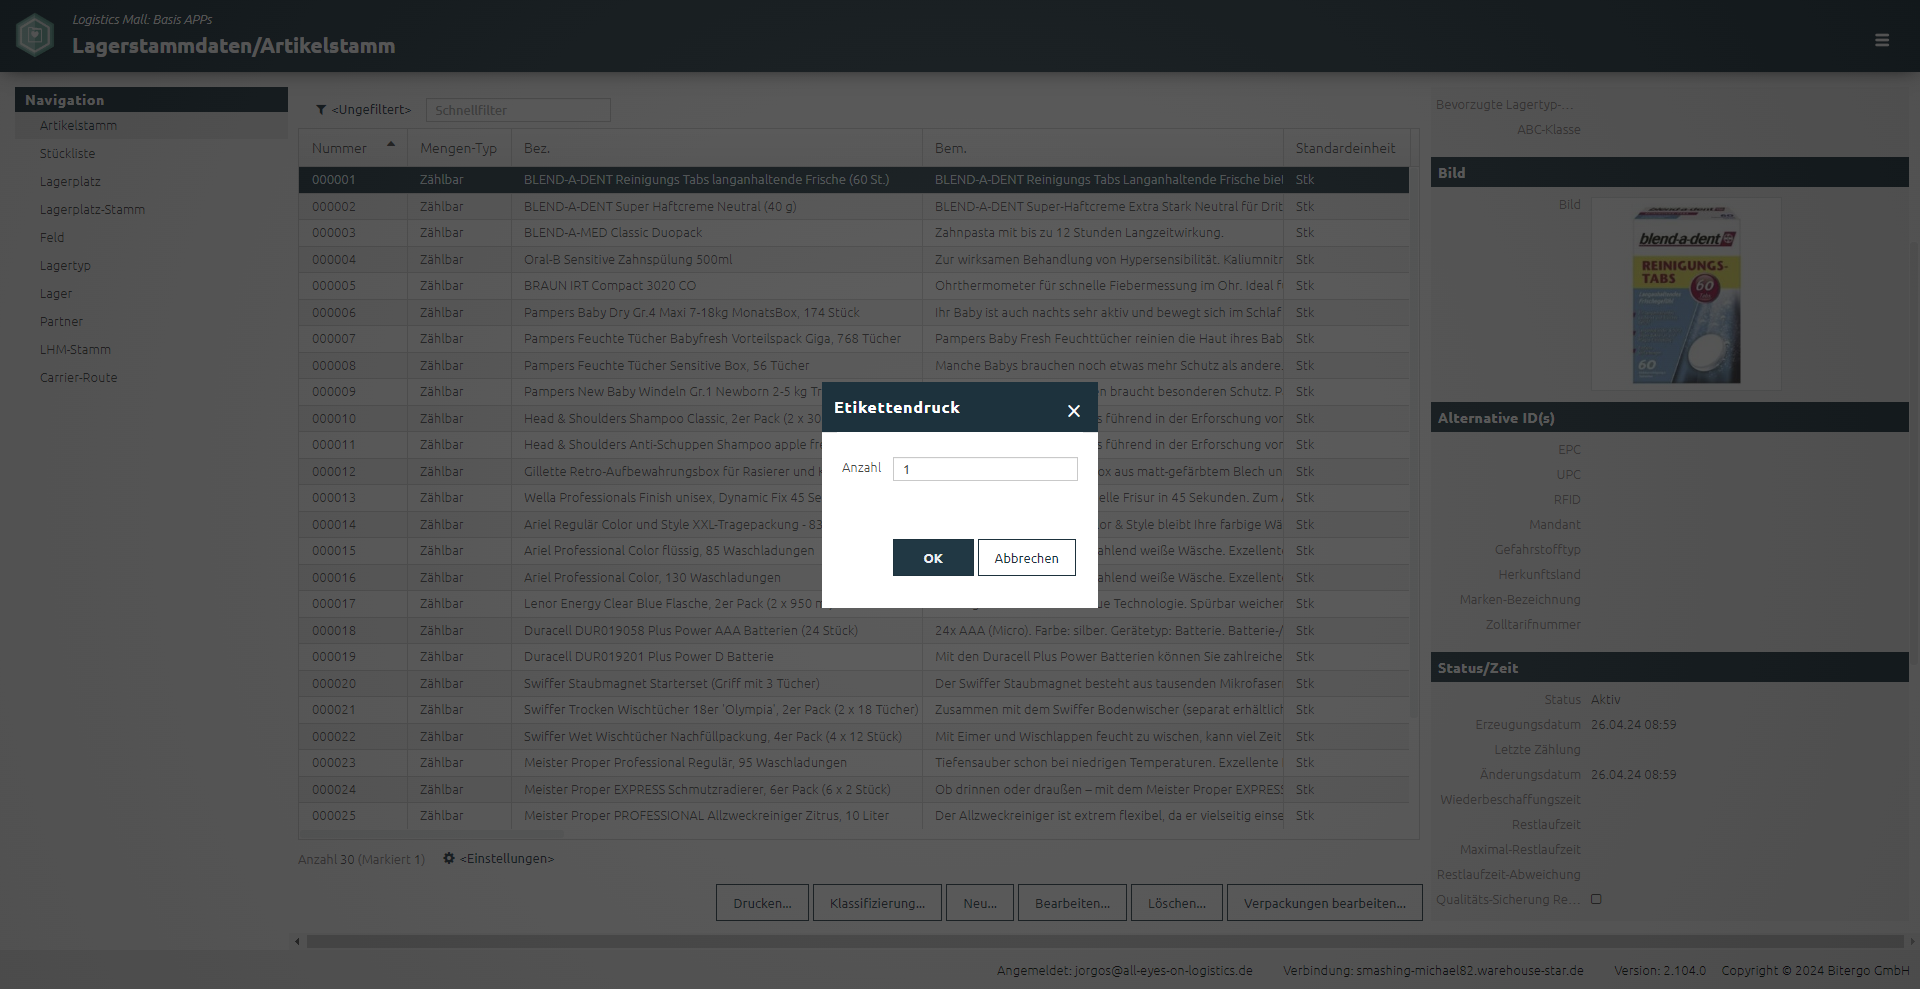1920x989 pixels.
Task: Open Partner in navigation
Action: pyautogui.click(x=61, y=322)
